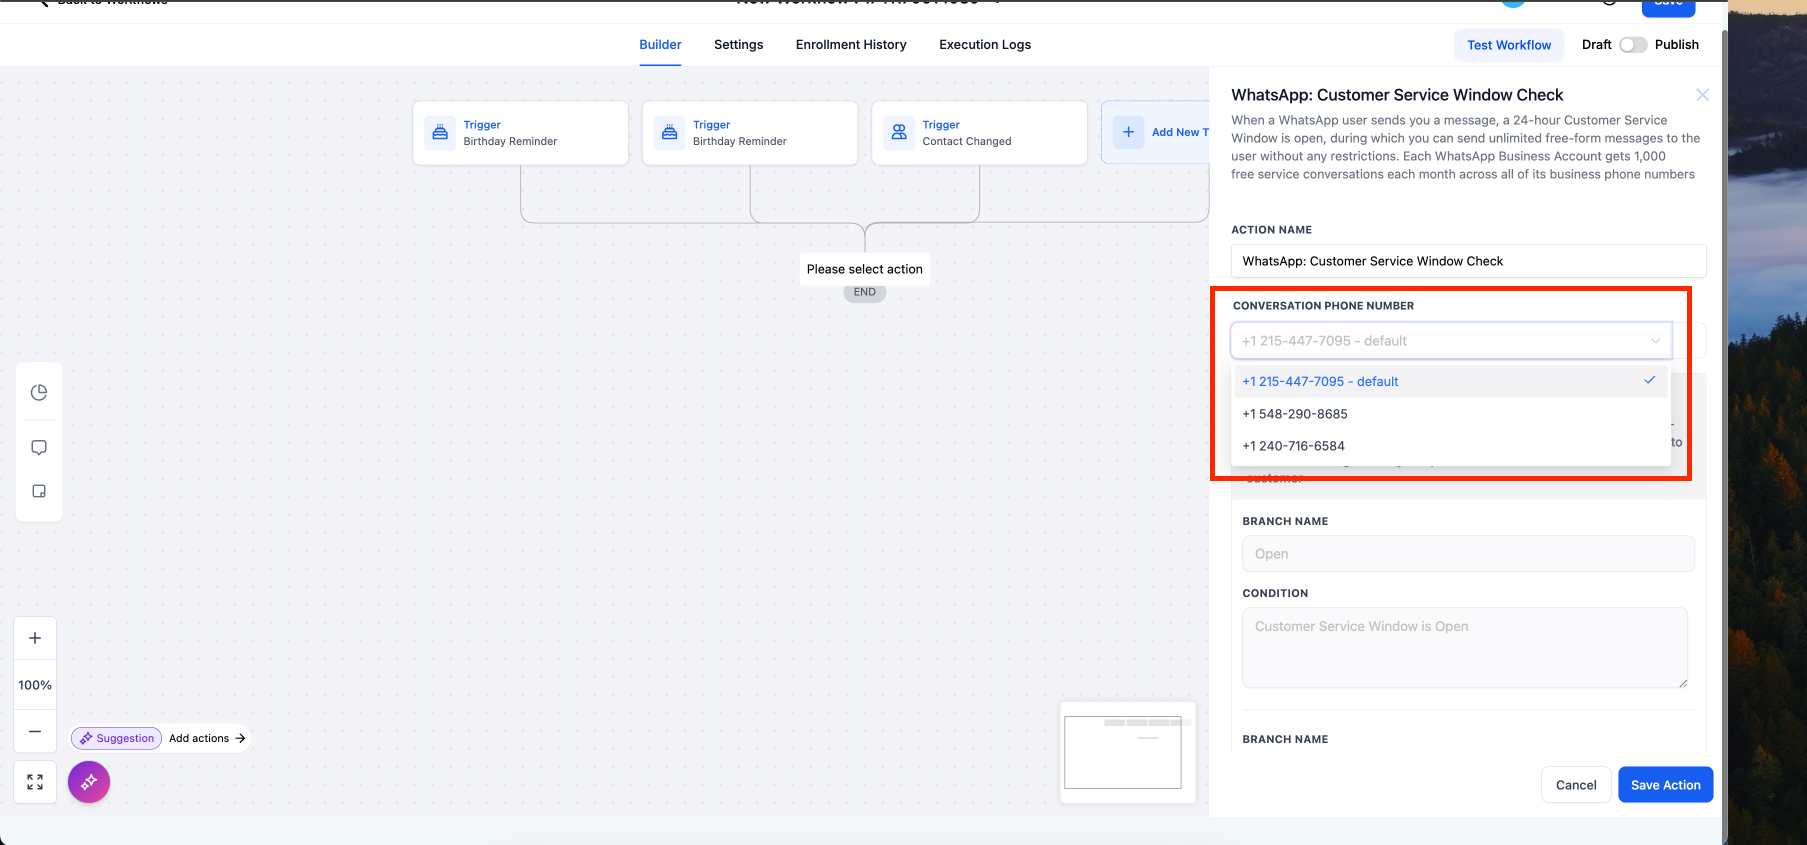Click the Test Workflow button
Image resolution: width=1807 pixels, height=845 pixels.
[1509, 45]
